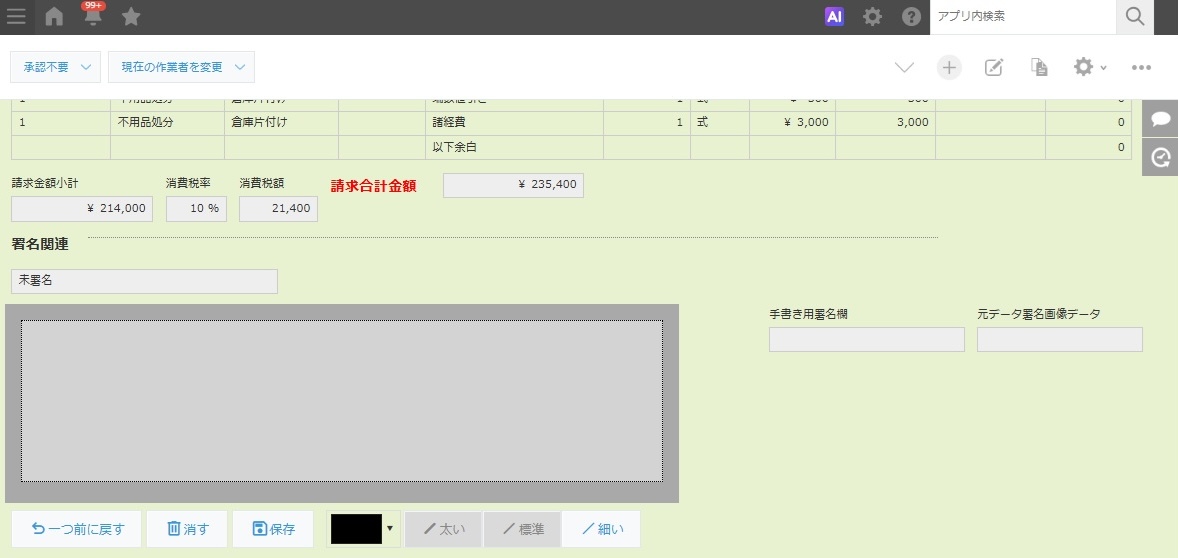Click the ¥ 3,000 unit price cell

(792, 122)
